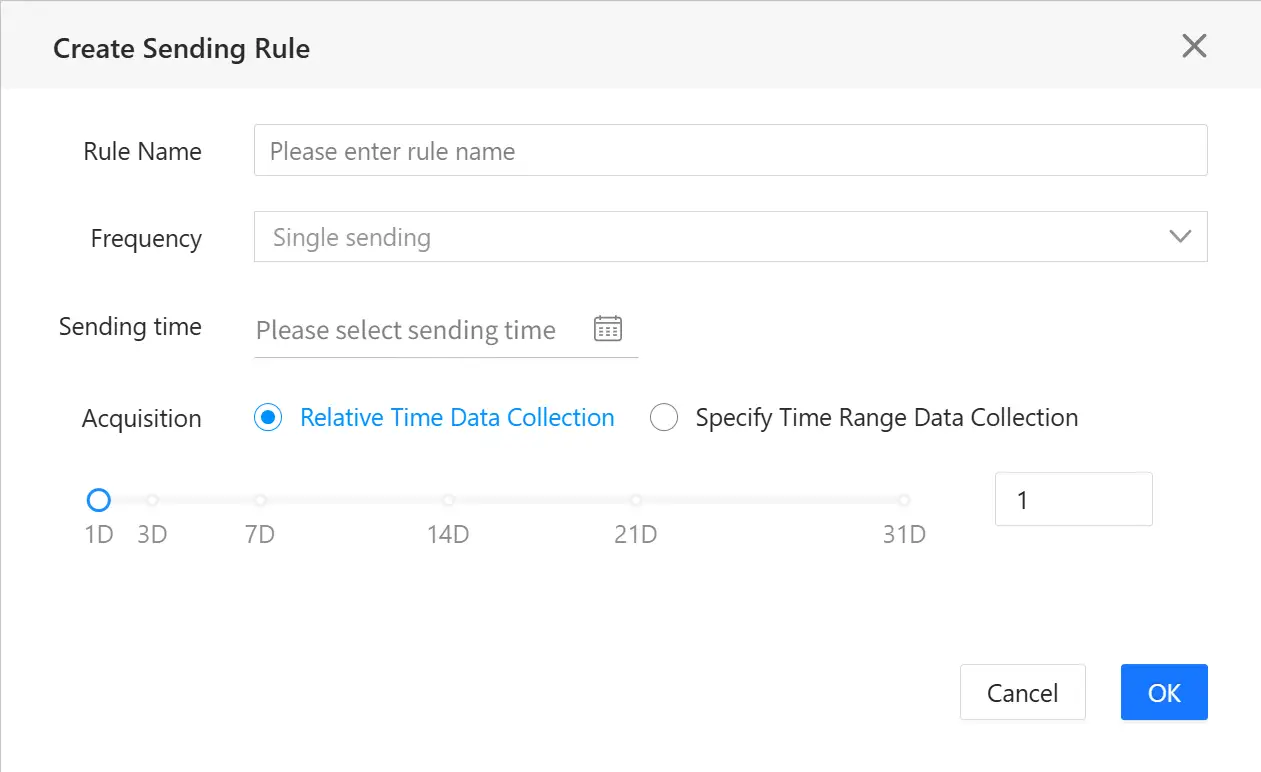Open the sending time calendar picker icon
The height and width of the screenshot is (772, 1261).
click(608, 328)
